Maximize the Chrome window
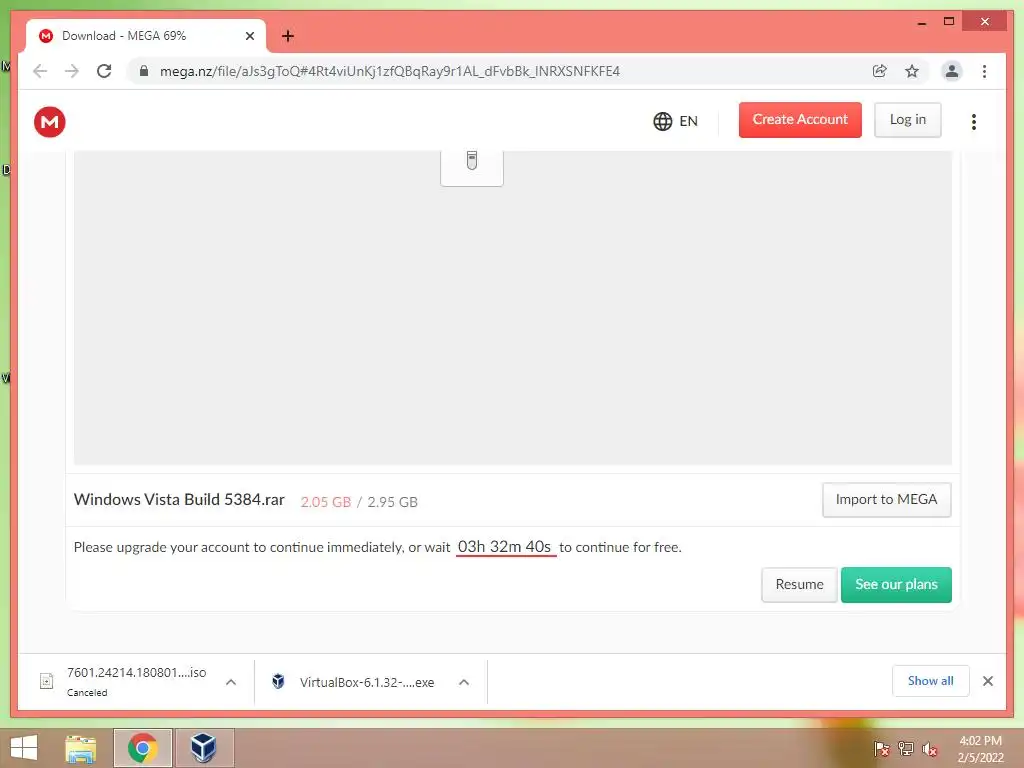The width and height of the screenshot is (1024, 768). 949,22
